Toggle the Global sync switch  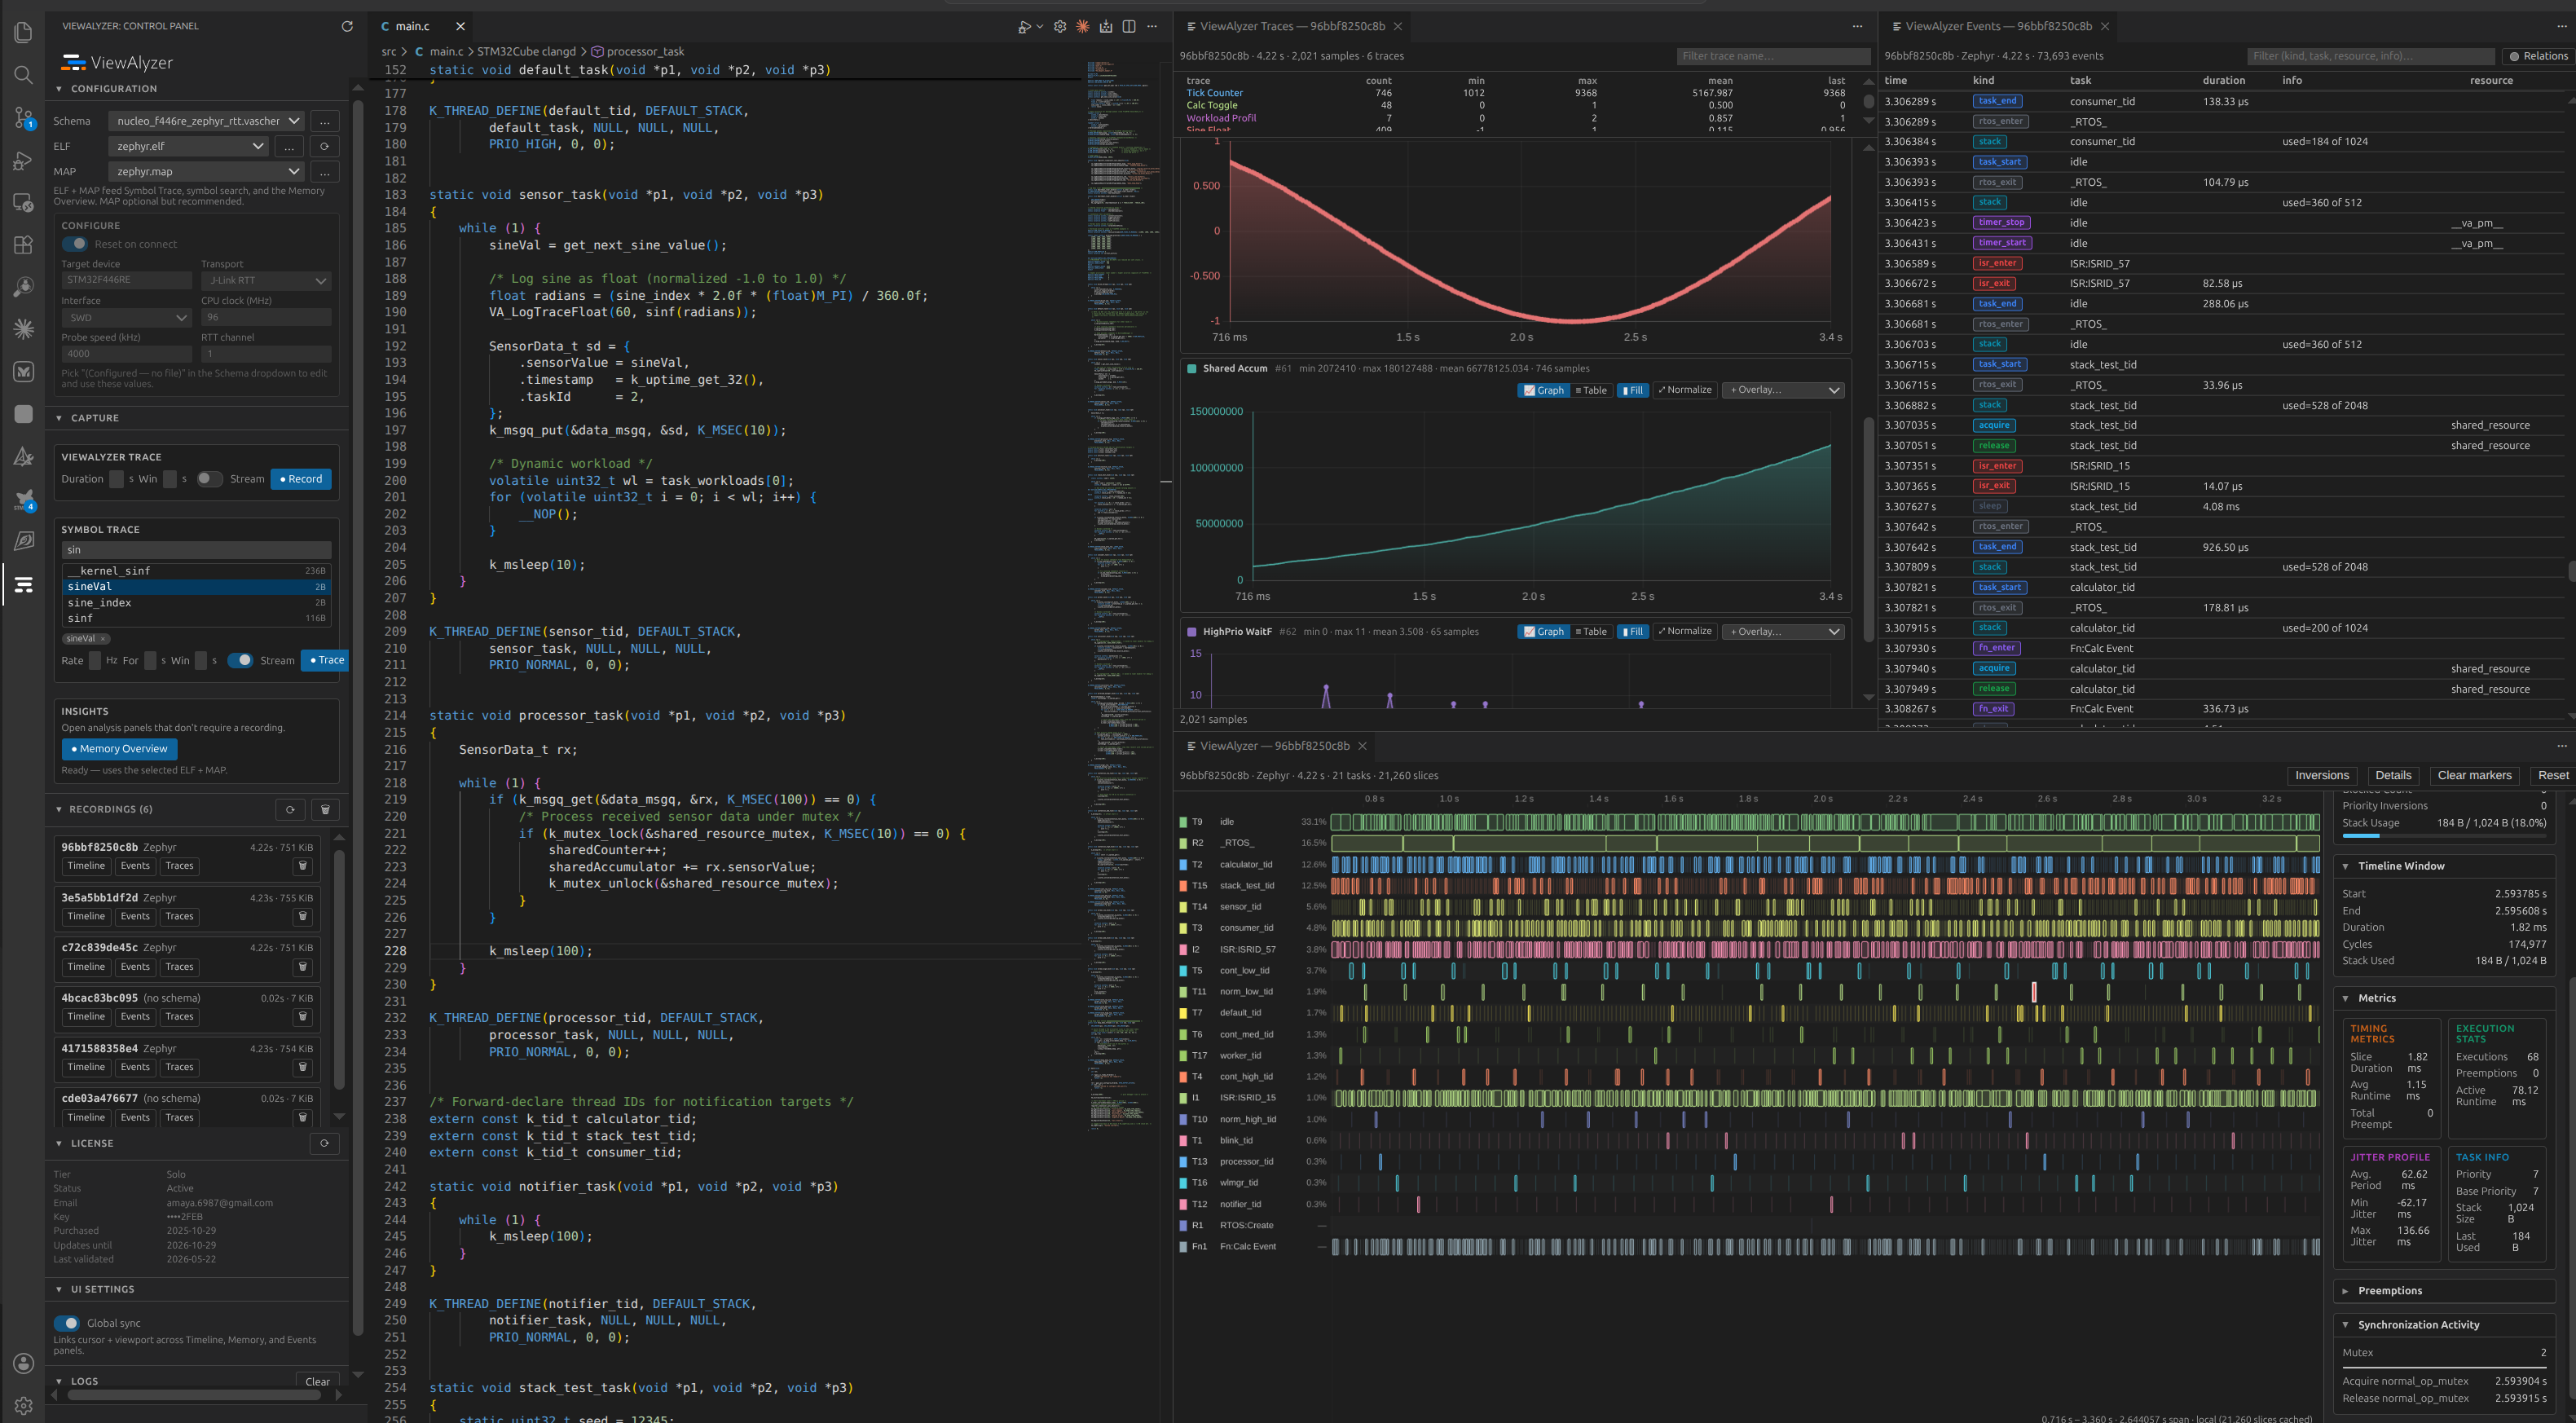tap(67, 1323)
